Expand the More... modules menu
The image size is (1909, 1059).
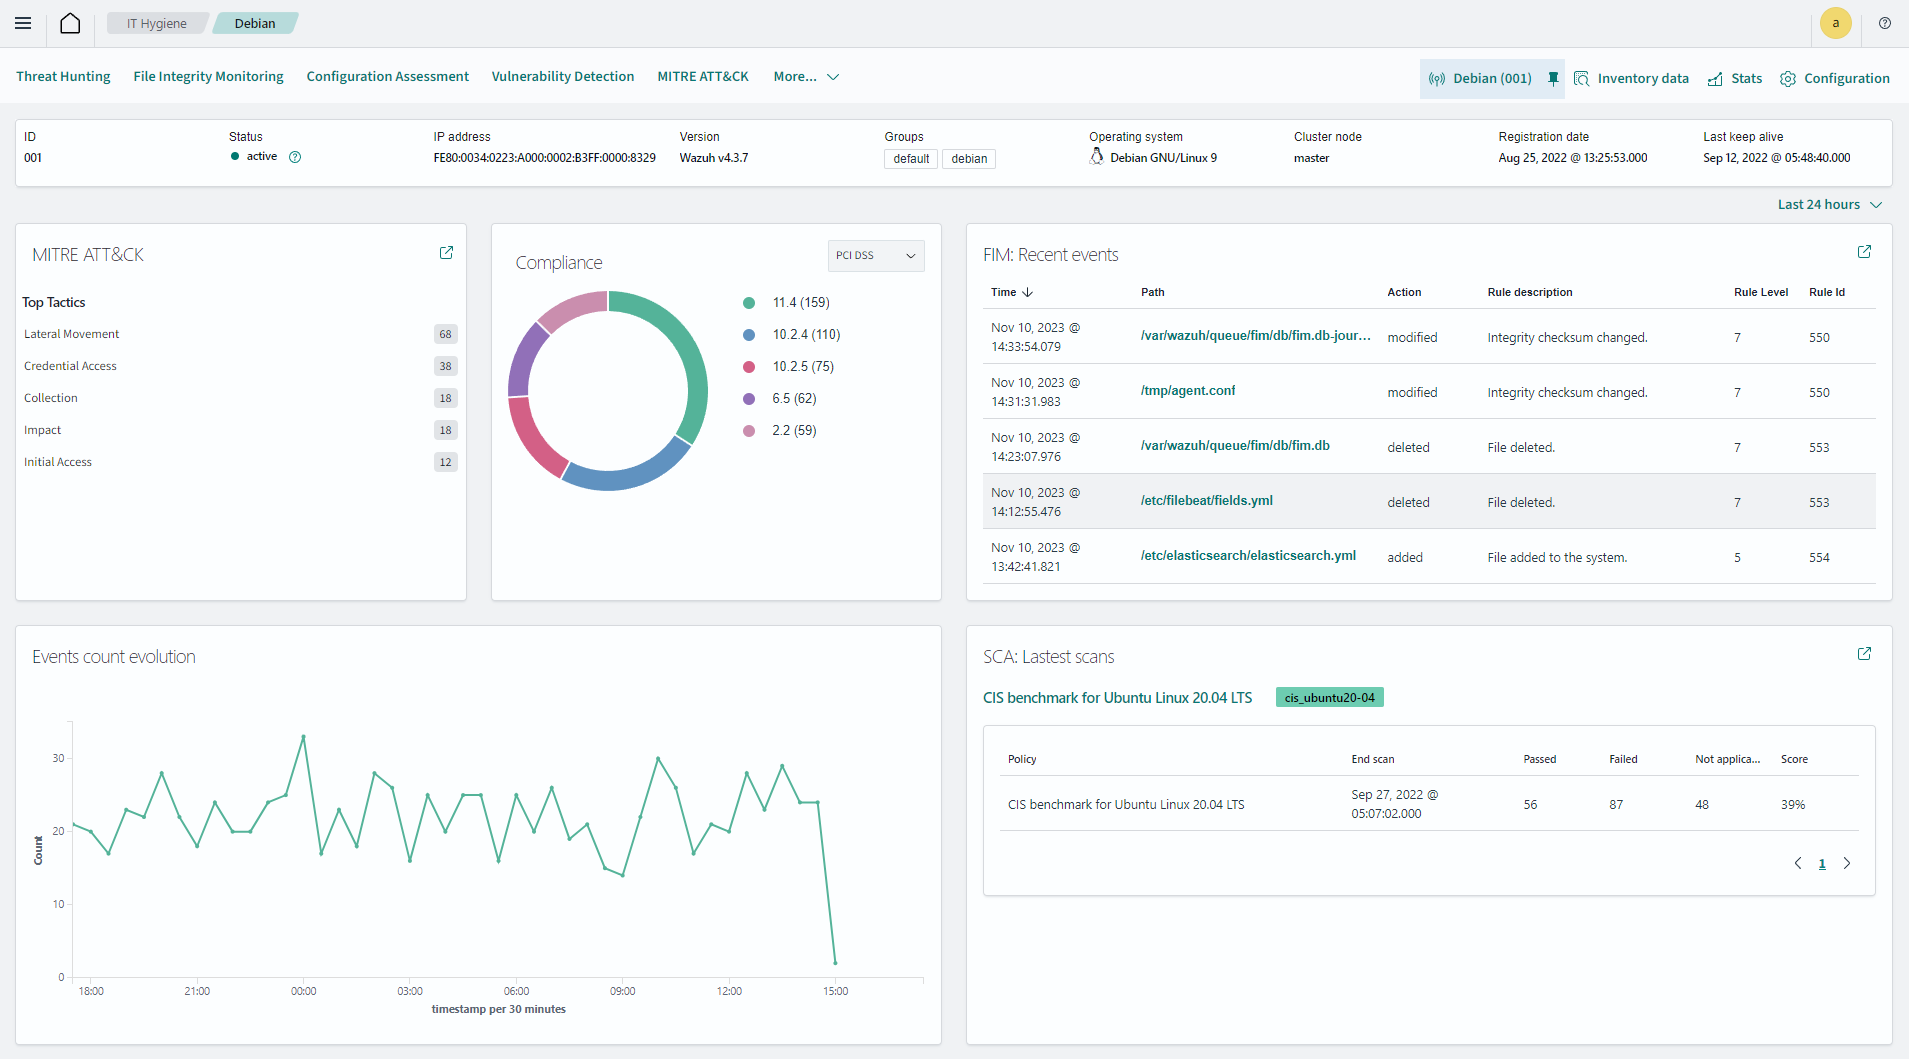pyautogui.click(x=806, y=76)
